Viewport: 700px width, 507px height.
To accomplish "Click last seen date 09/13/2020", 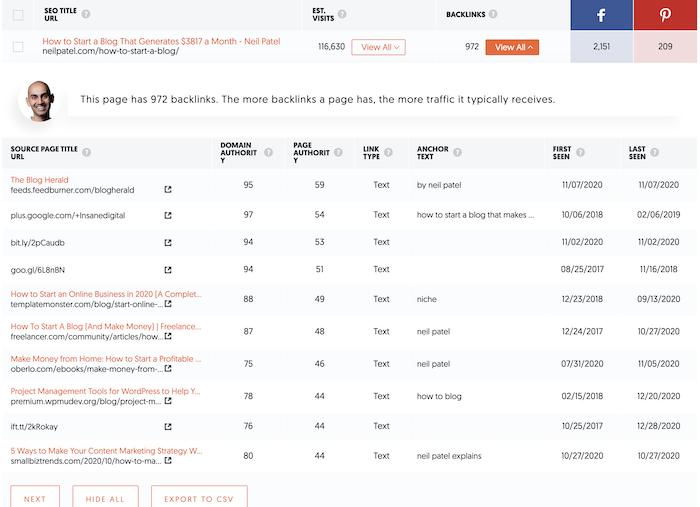I will coord(658,299).
